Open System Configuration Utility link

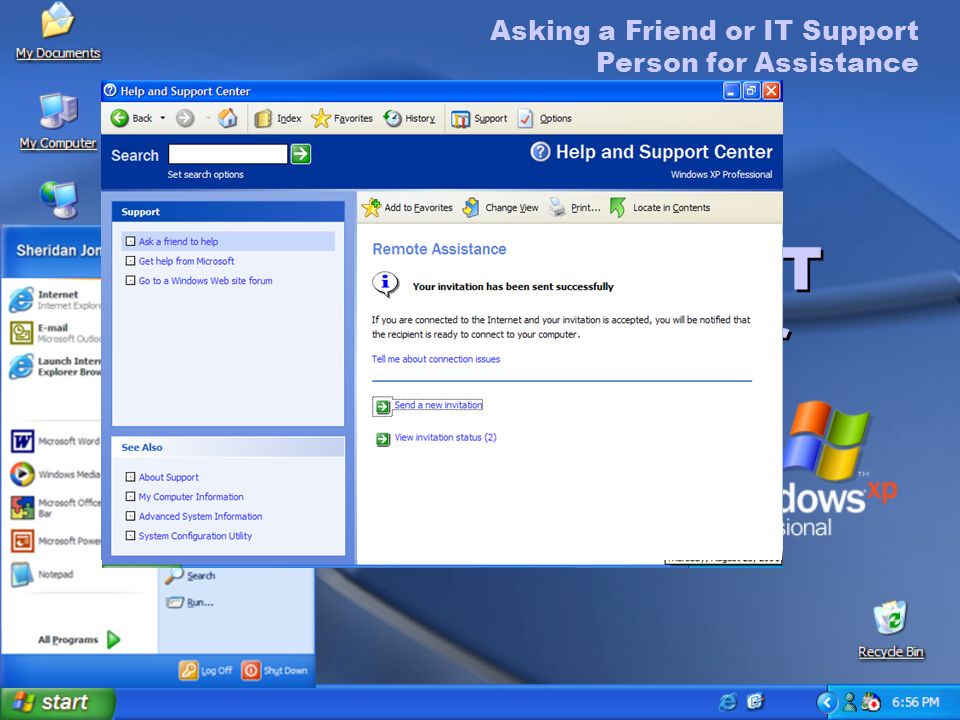195,536
